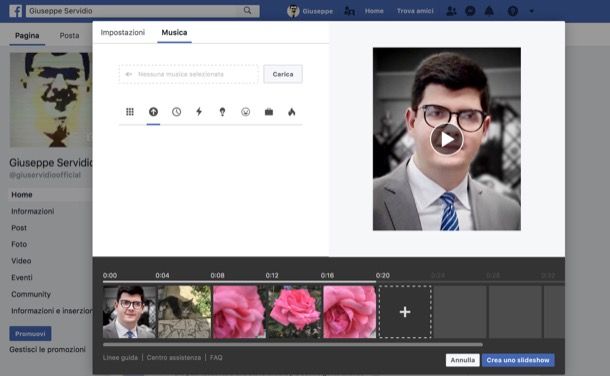Screen dimensions: 610x376
Task: Select Home in page sidebar
Action: click(x=22, y=194)
